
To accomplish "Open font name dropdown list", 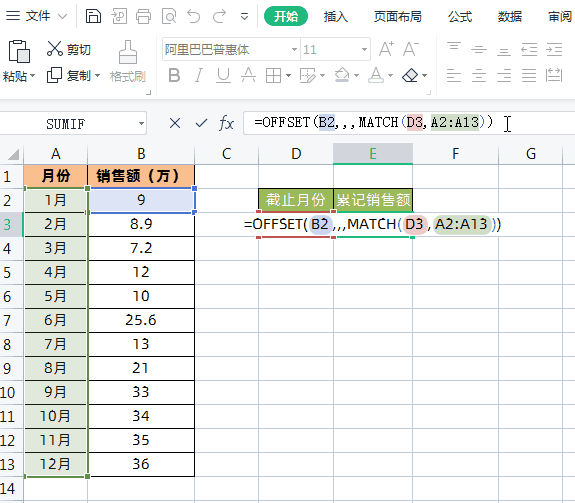I will (x=294, y=49).
